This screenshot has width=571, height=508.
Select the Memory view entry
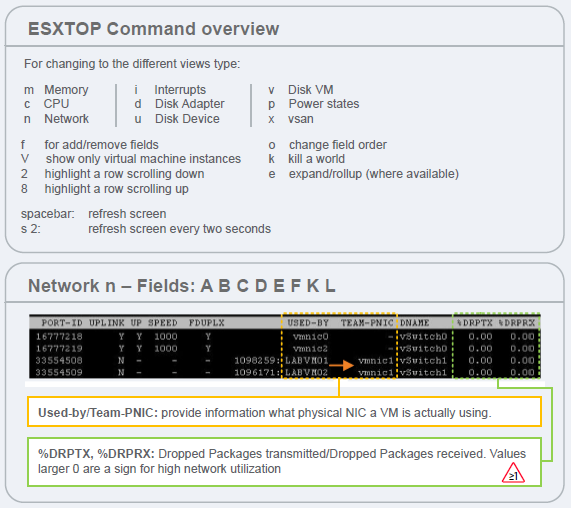[56, 90]
